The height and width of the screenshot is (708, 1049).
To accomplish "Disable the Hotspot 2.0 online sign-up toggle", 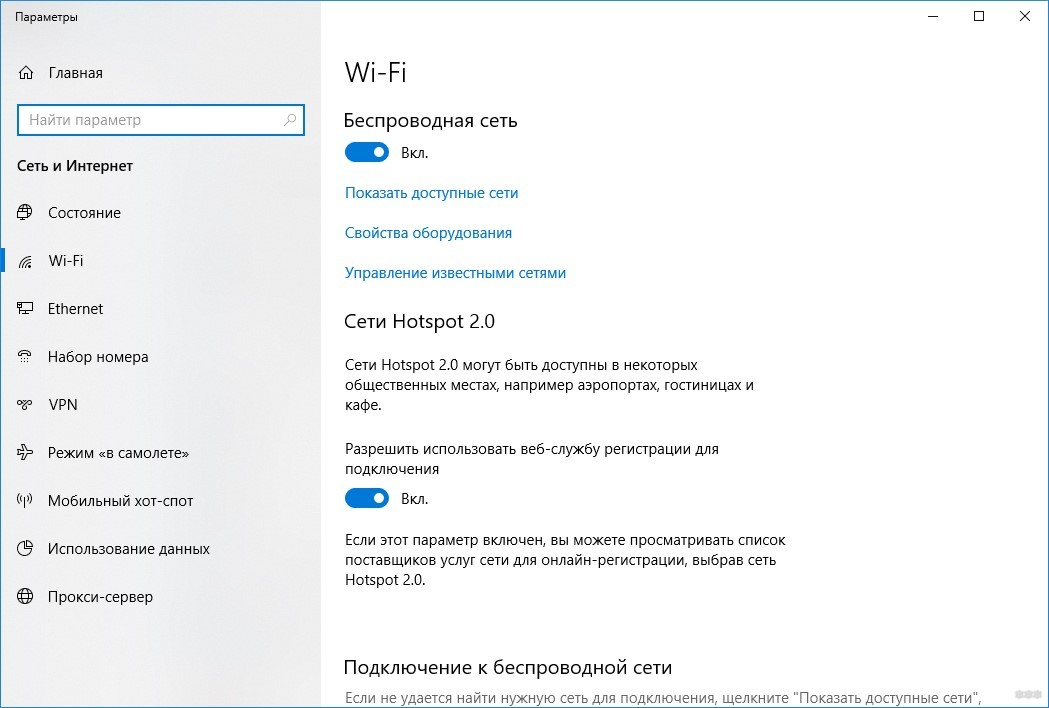I will click(367, 499).
